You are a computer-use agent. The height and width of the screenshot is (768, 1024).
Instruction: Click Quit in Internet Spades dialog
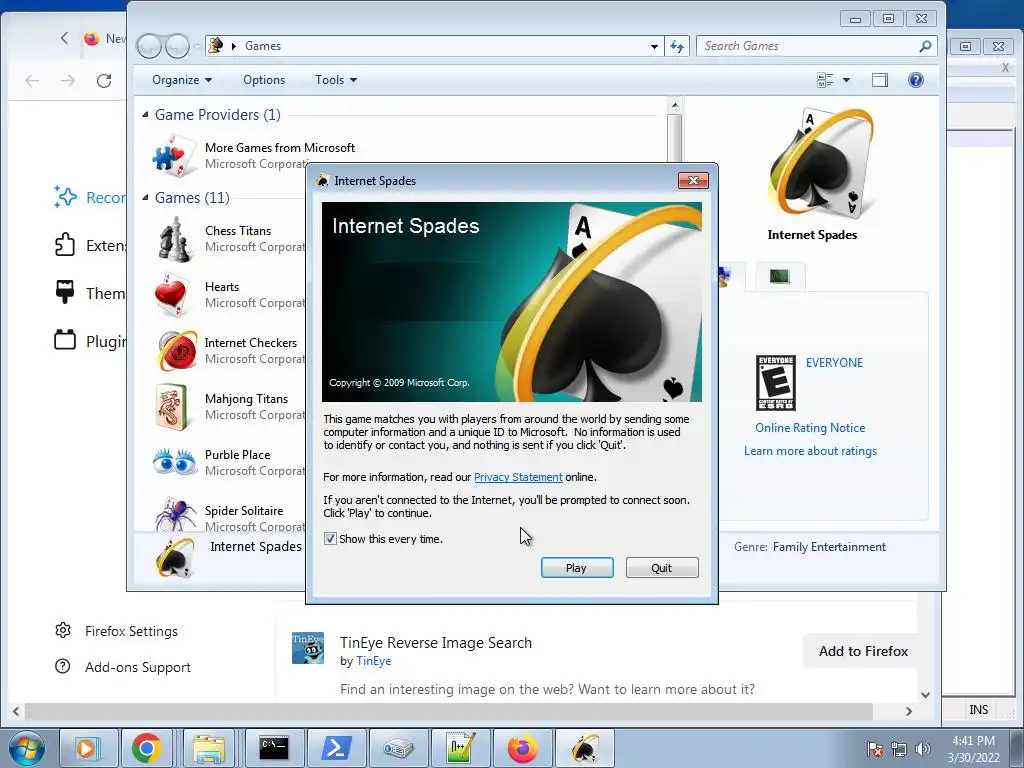[662, 568]
